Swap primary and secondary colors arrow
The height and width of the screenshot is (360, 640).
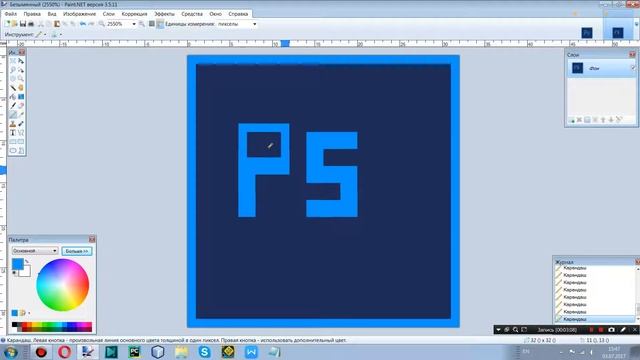[x=27, y=261]
